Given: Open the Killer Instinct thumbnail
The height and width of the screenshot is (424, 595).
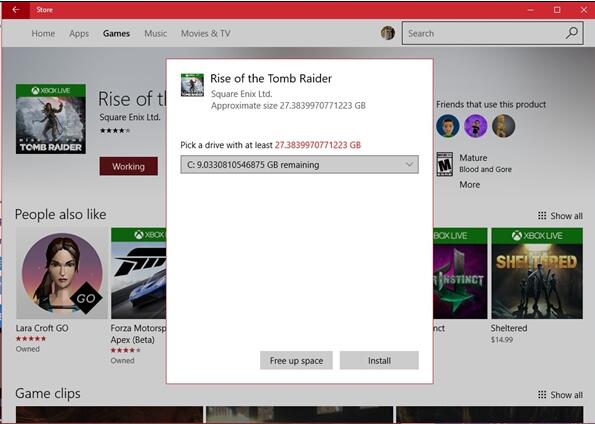Looking at the screenshot, I should click(460, 273).
